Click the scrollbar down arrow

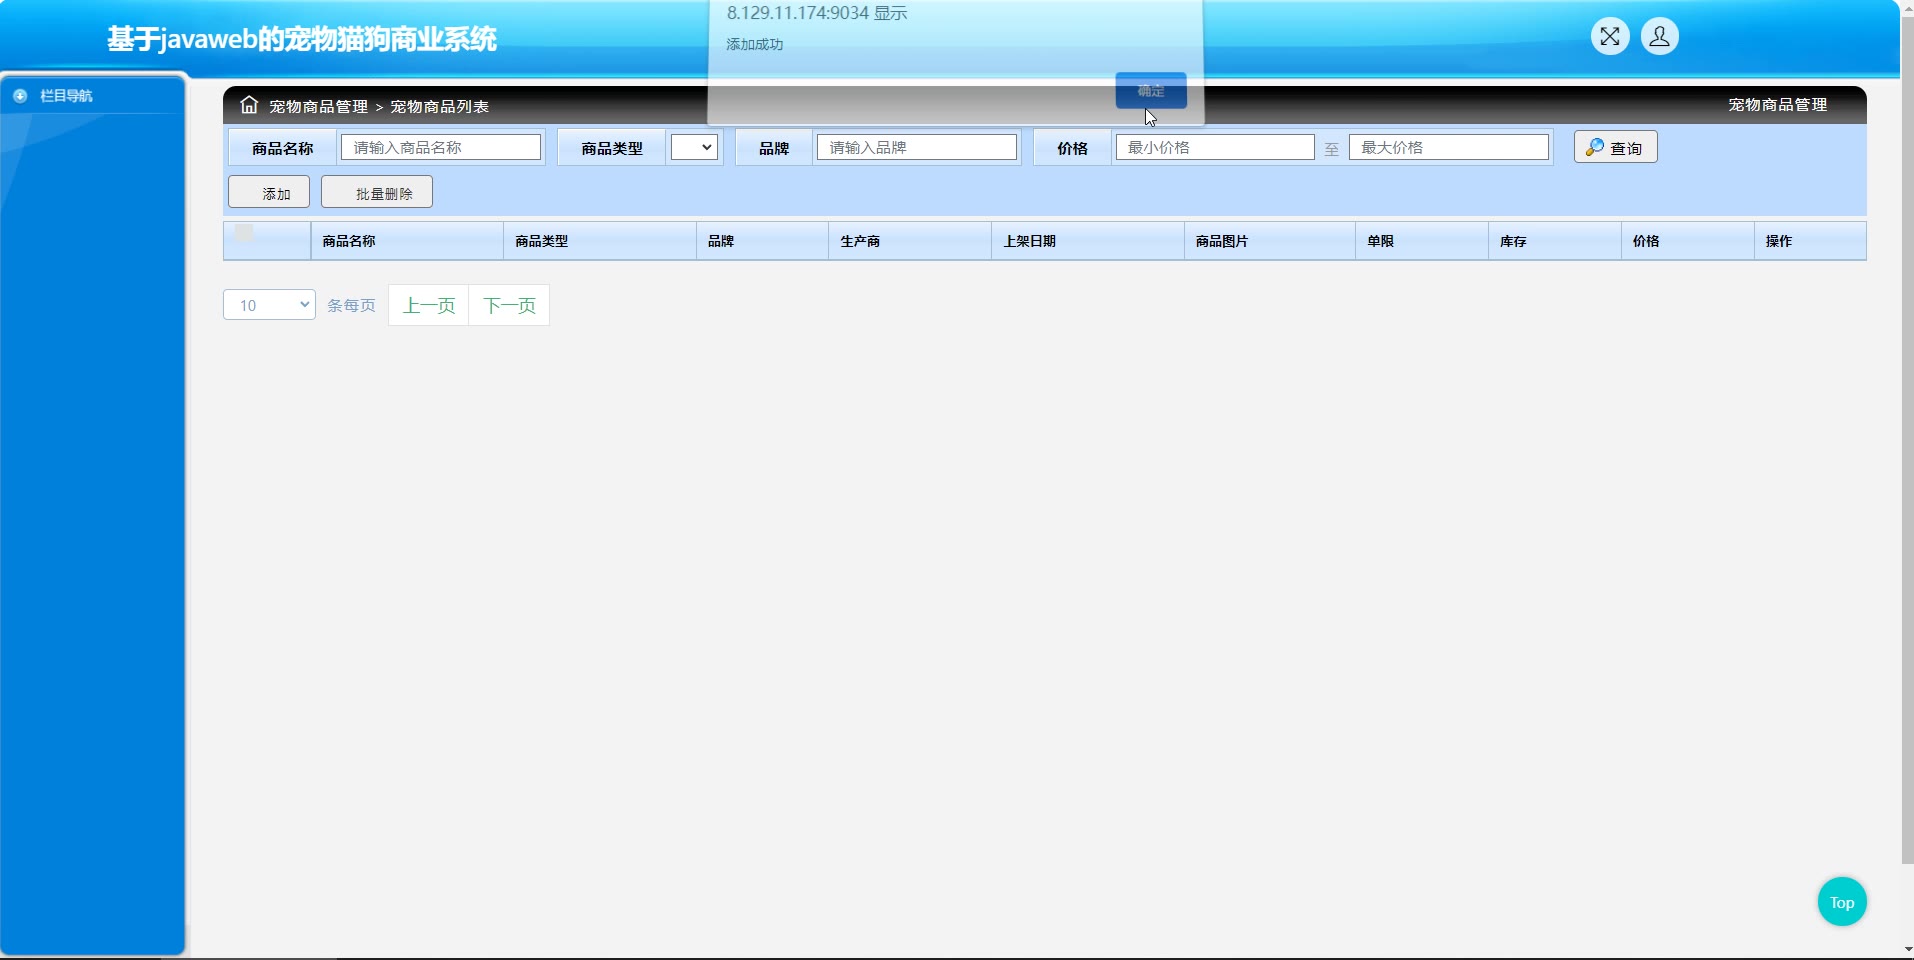click(x=1907, y=950)
